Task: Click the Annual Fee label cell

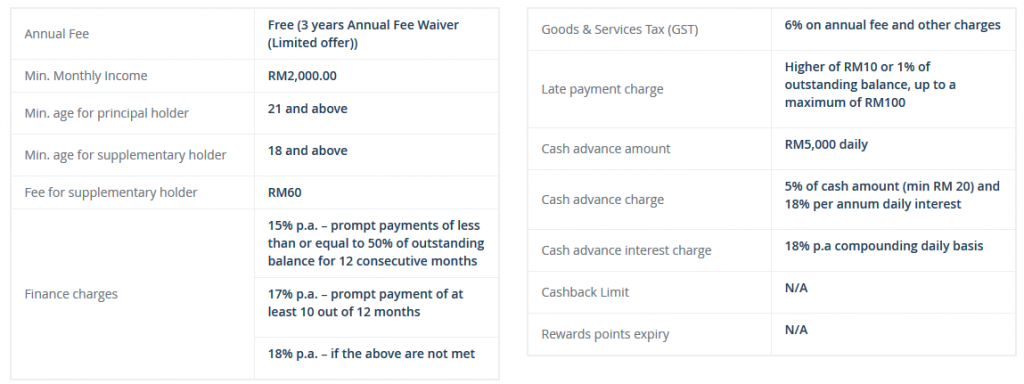Action: pyautogui.click(x=133, y=34)
